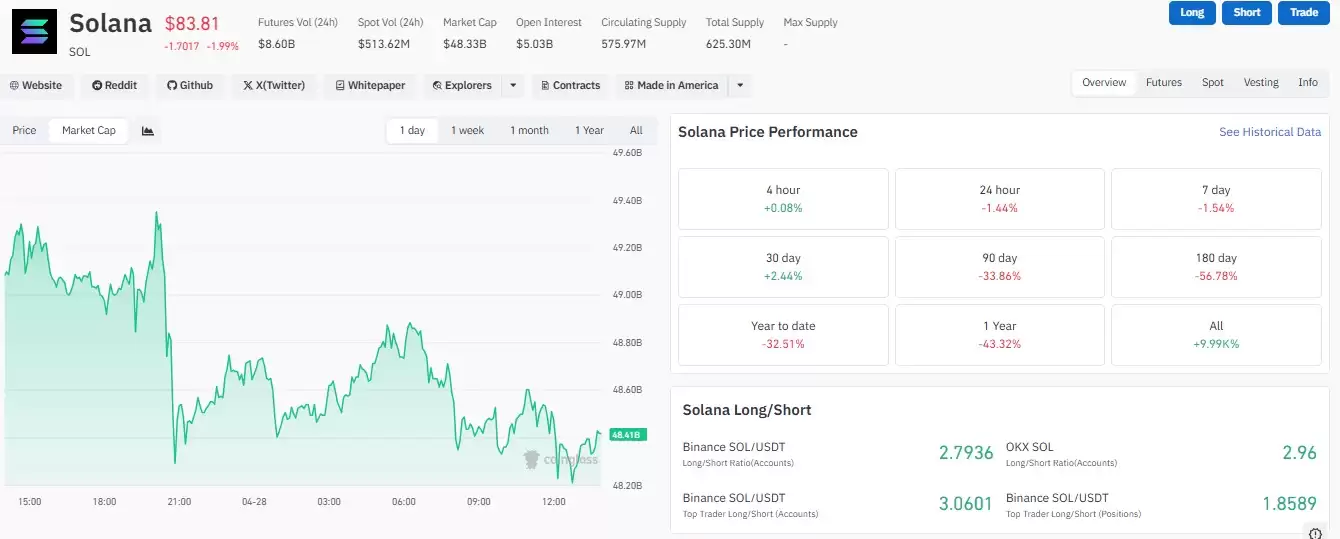Open Solana's Reddit page
The width and height of the screenshot is (1340, 539).
(115, 86)
